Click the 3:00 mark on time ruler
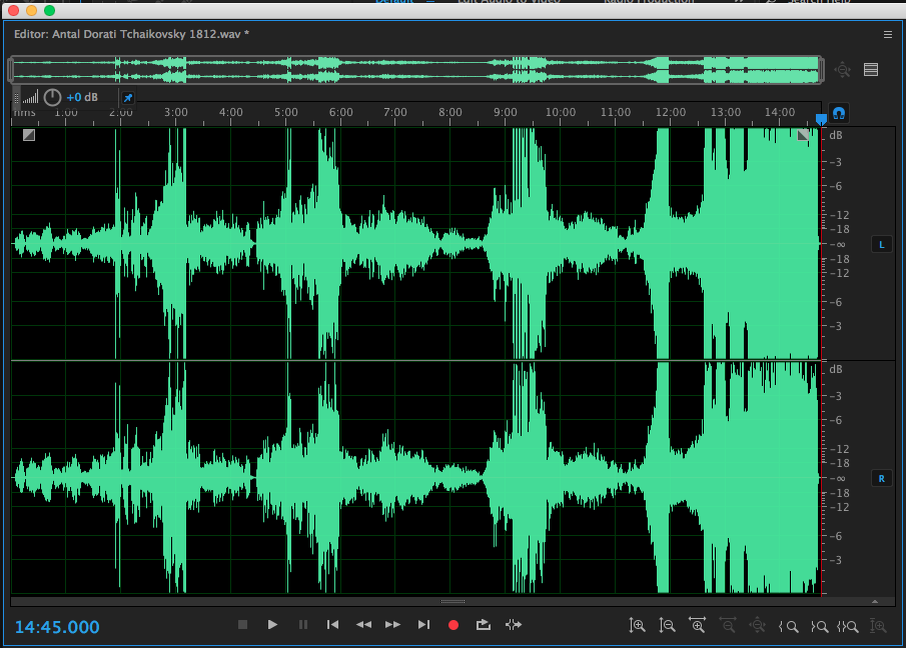906x648 pixels. coord(176,112)
